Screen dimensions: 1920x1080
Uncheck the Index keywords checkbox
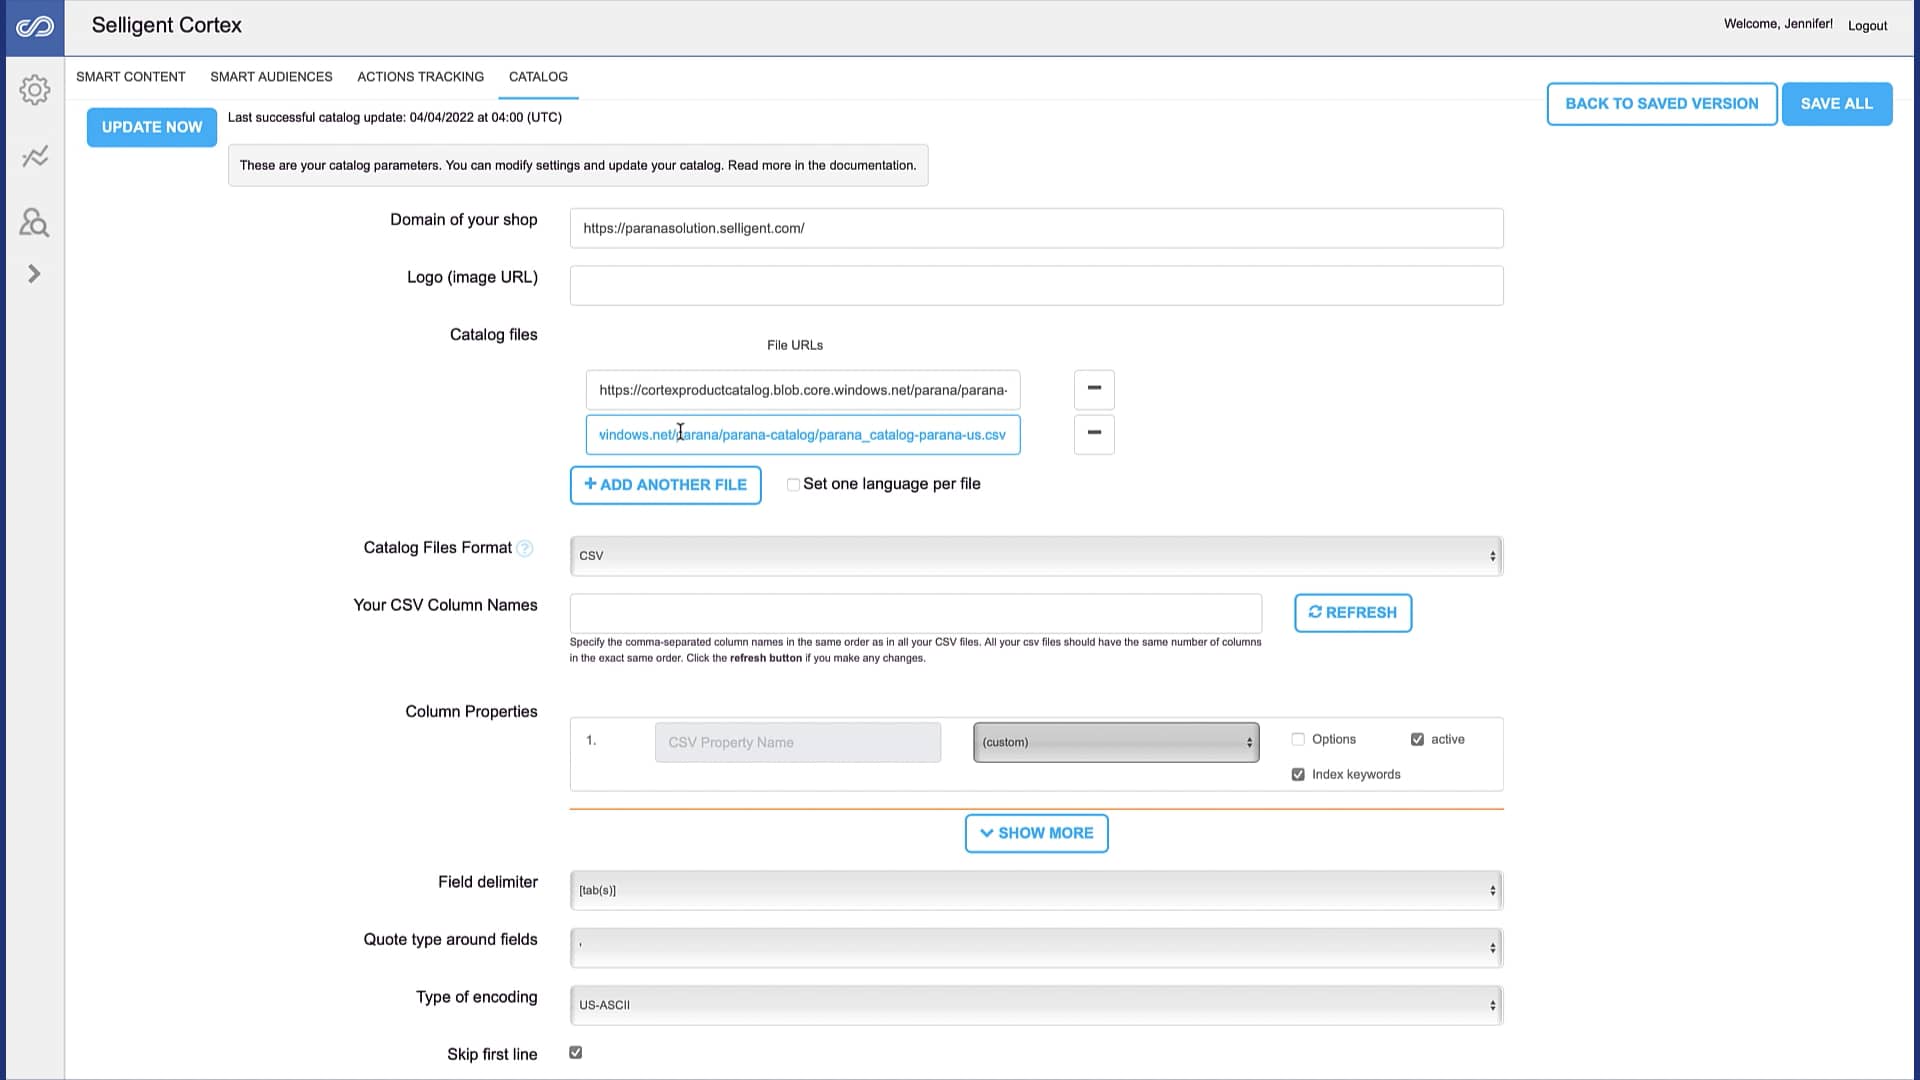point(1298,774)
